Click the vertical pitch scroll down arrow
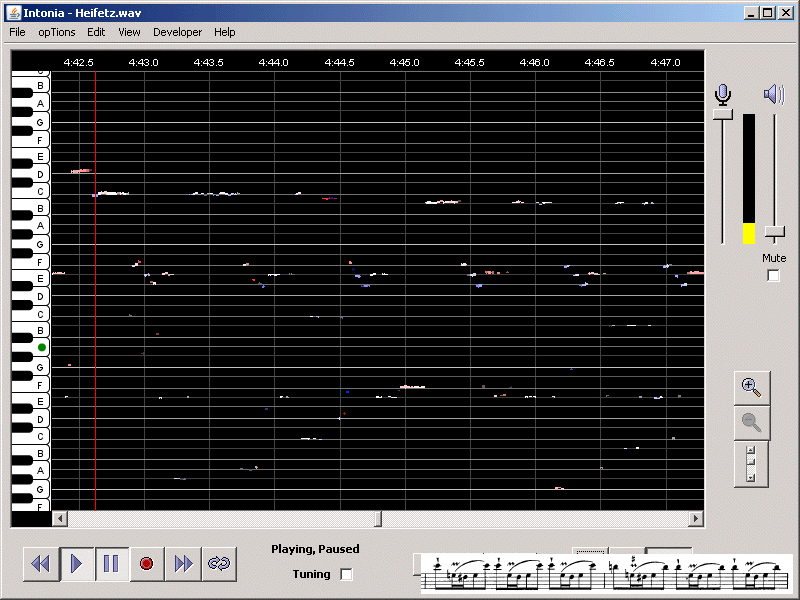The image size is (800, 600). (x=751, y=478)
